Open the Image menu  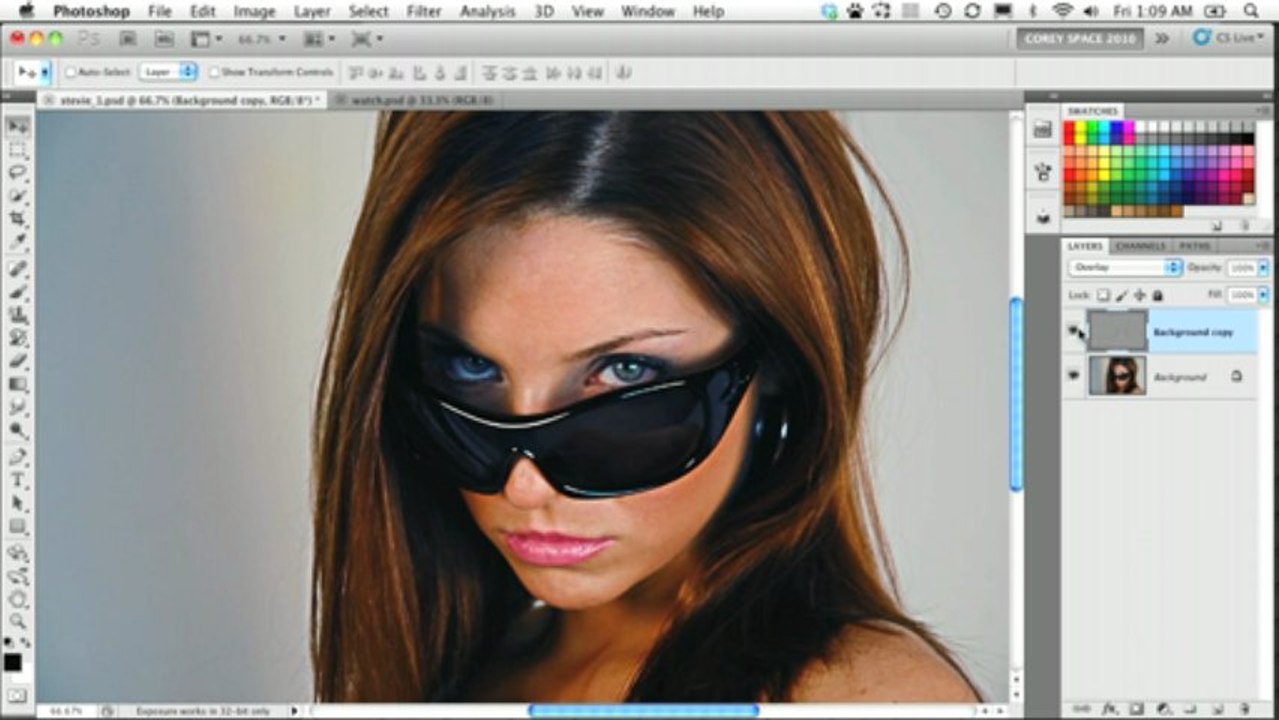coord(255,11)
